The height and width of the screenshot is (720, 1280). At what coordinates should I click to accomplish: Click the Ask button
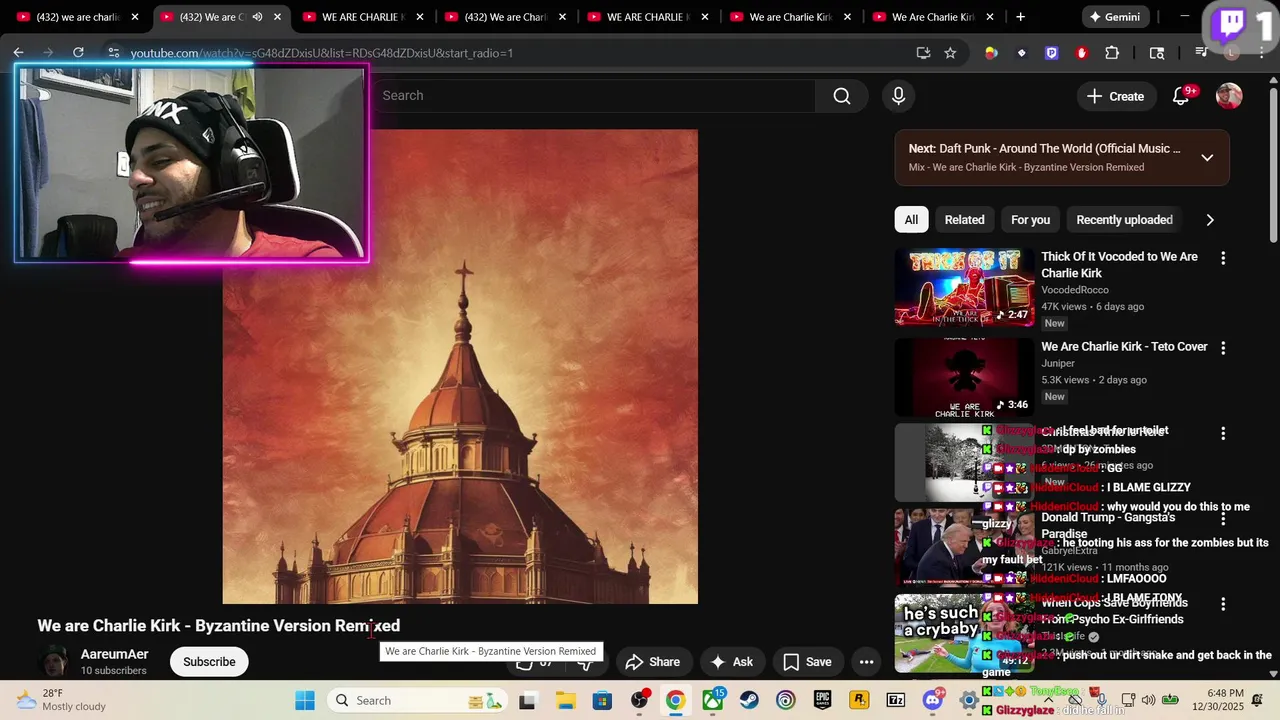[731, 662]
